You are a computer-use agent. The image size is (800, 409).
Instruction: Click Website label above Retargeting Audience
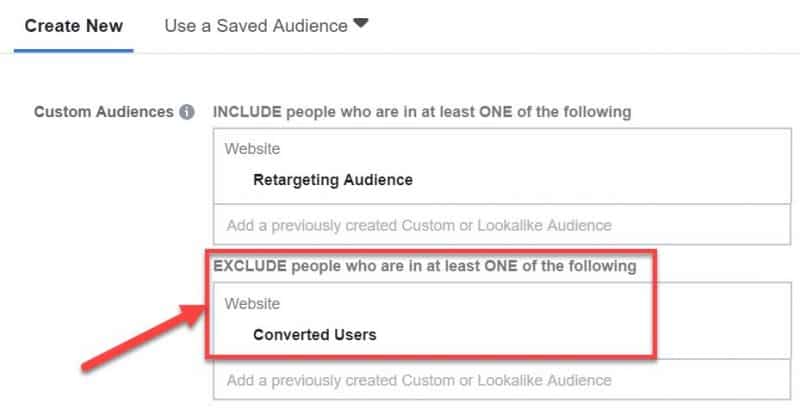click(252, 149)
